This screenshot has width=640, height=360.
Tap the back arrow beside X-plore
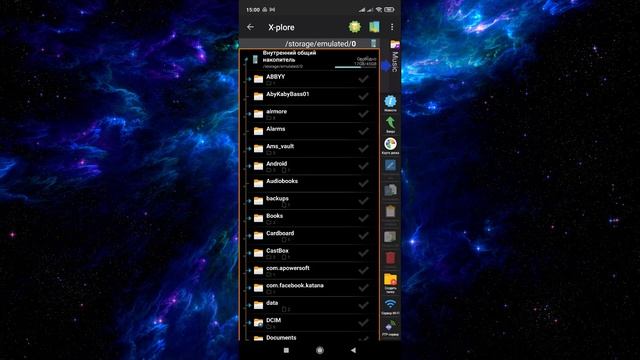[x=250, y=27]
